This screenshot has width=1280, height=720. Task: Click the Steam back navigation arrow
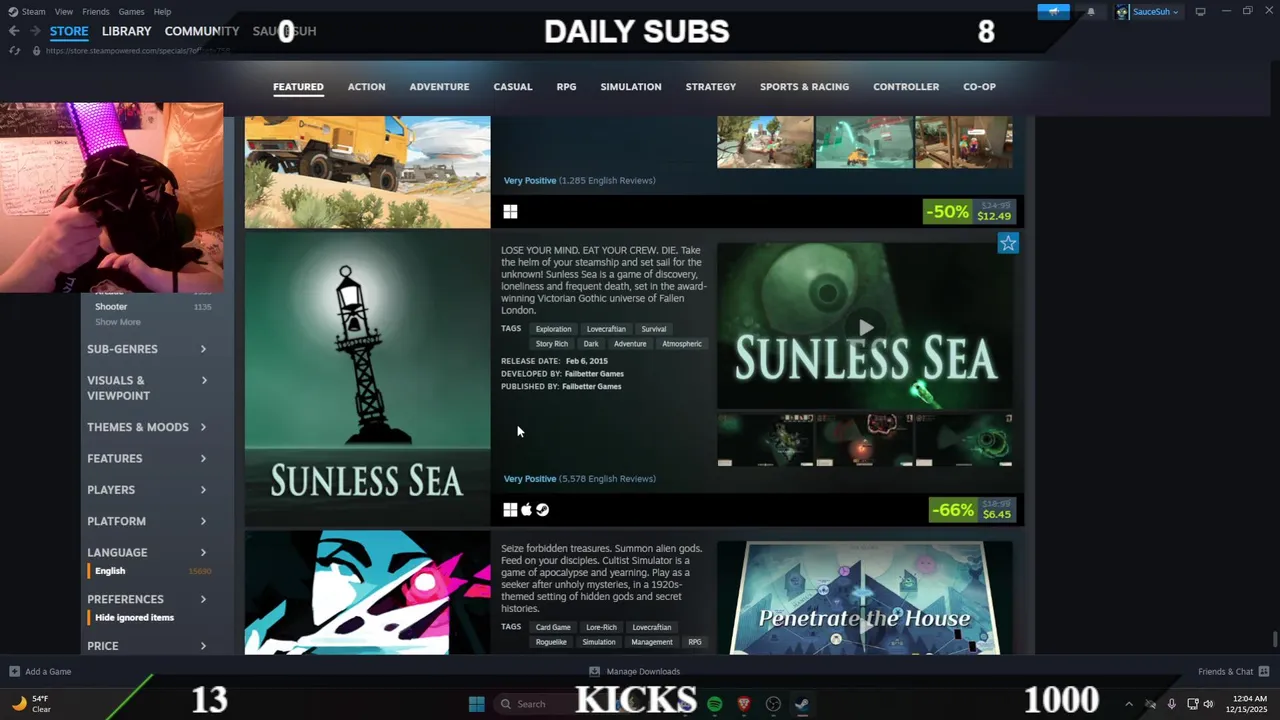tap(13, 31)
